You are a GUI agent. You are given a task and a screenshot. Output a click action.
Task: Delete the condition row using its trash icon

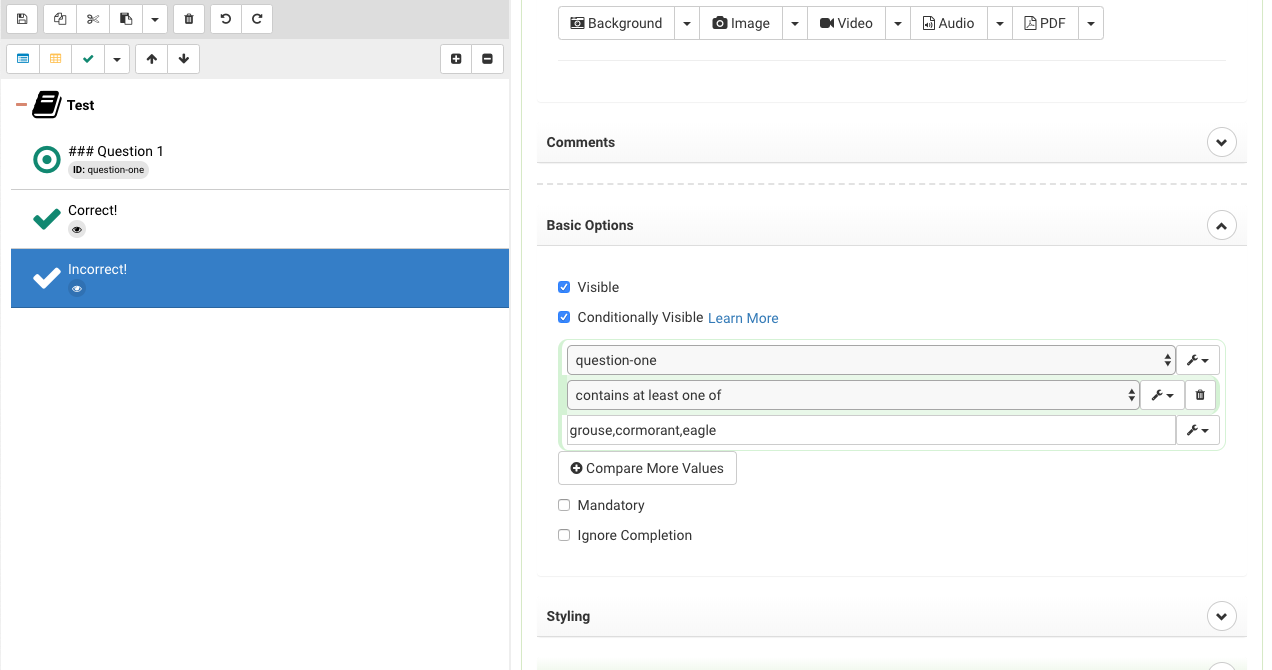pos(1201,395)
